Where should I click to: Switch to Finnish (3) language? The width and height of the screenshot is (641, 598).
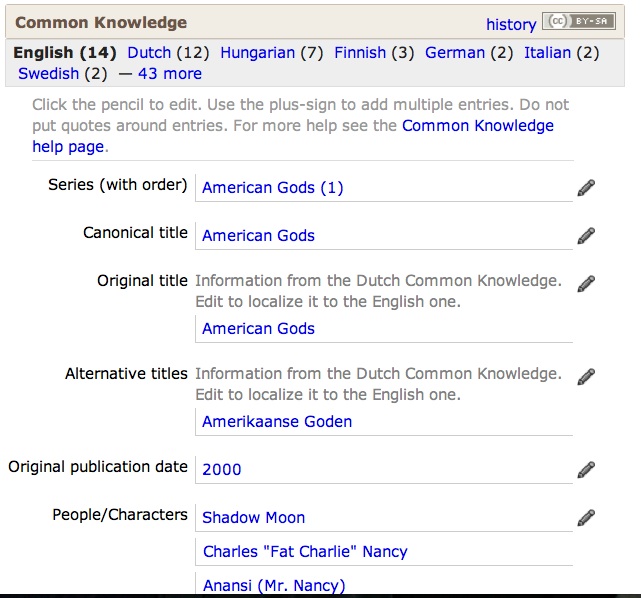(360, 53)
